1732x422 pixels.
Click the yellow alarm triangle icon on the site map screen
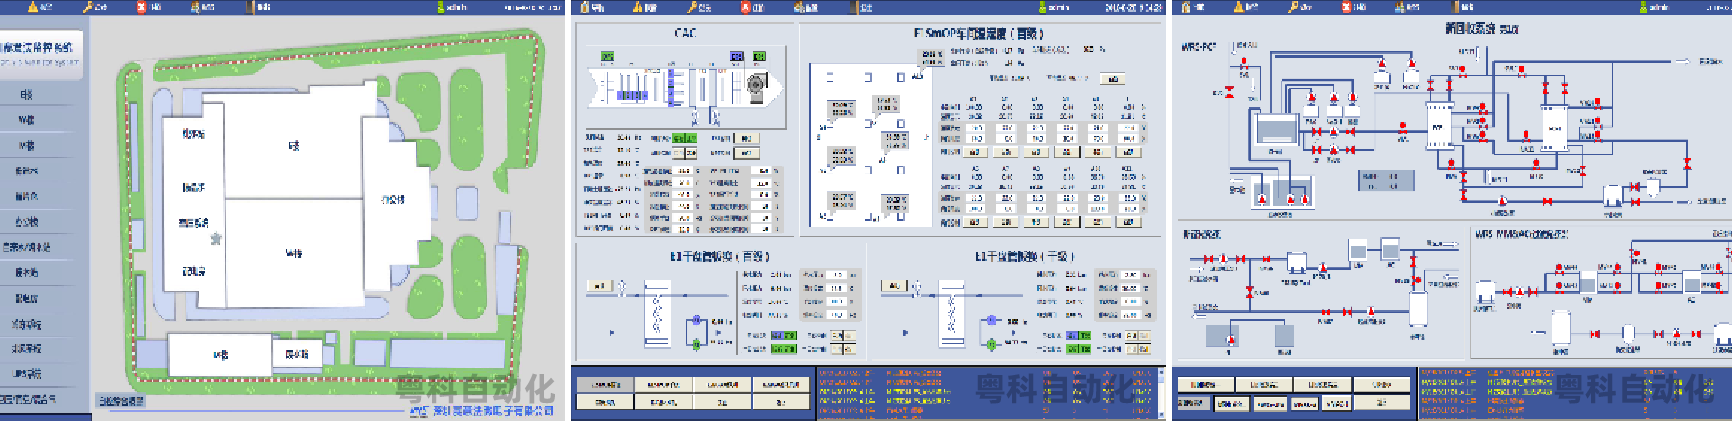pyautogui.click(x=33, y=7)
